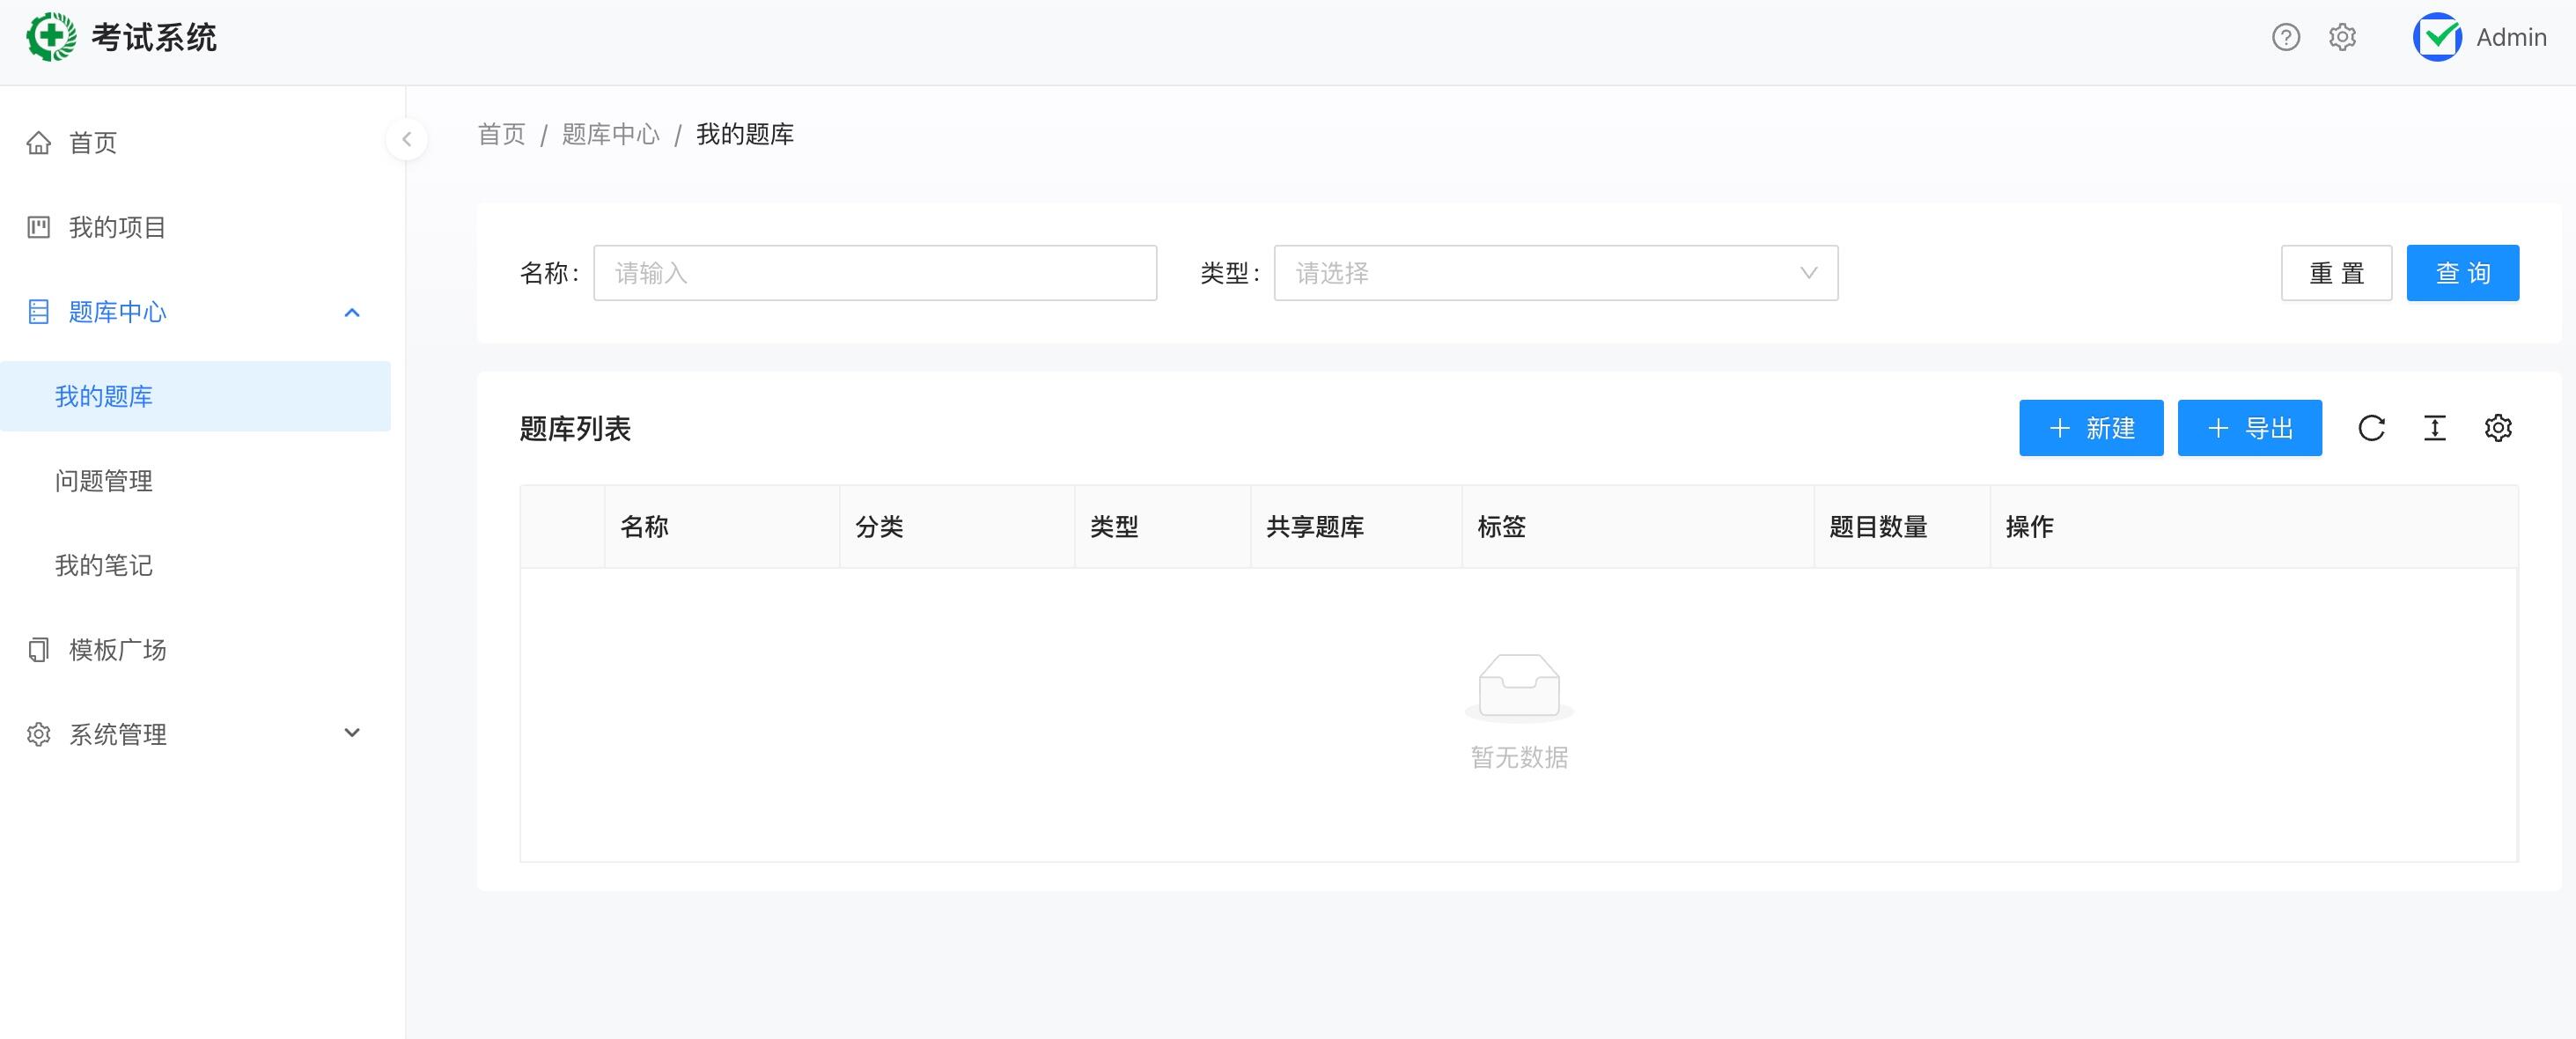Screen dimensions: 2576x1039
Task: Click the 考试系统 title text
Action: (154, 37)
